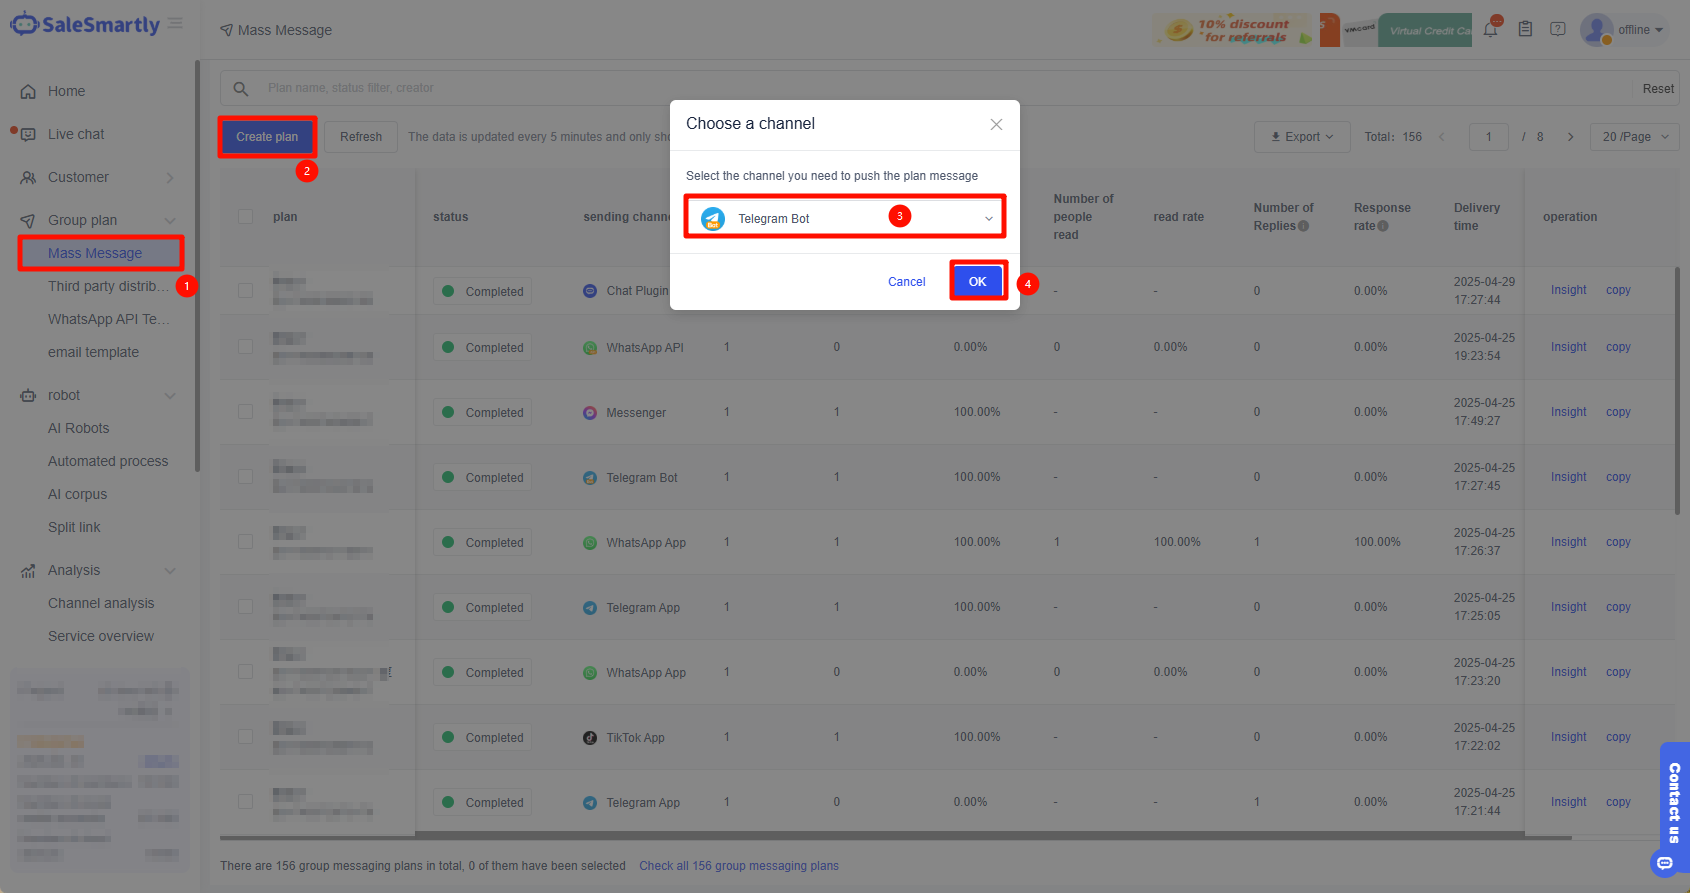Select the Messenger plan row checkbox
This screenshot has height=893, width=1690.
246,412
